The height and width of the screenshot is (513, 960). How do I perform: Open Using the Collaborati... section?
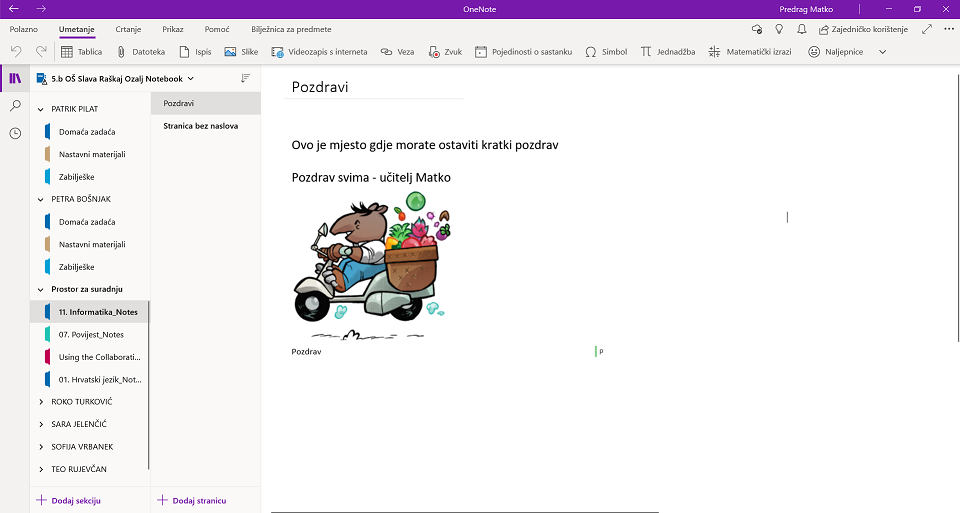click(89, 357)
